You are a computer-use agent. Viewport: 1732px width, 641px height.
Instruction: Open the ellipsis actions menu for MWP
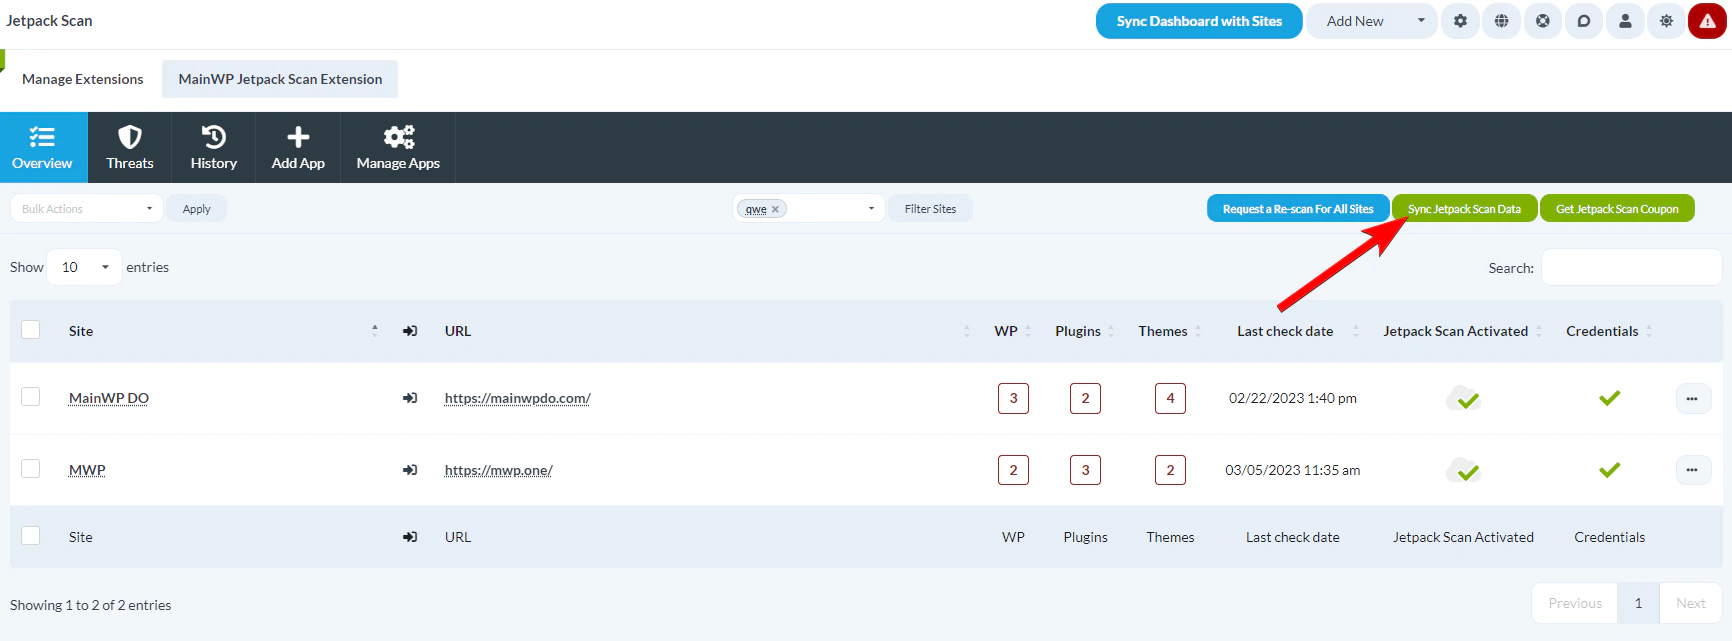click(x=1693, y=470)
